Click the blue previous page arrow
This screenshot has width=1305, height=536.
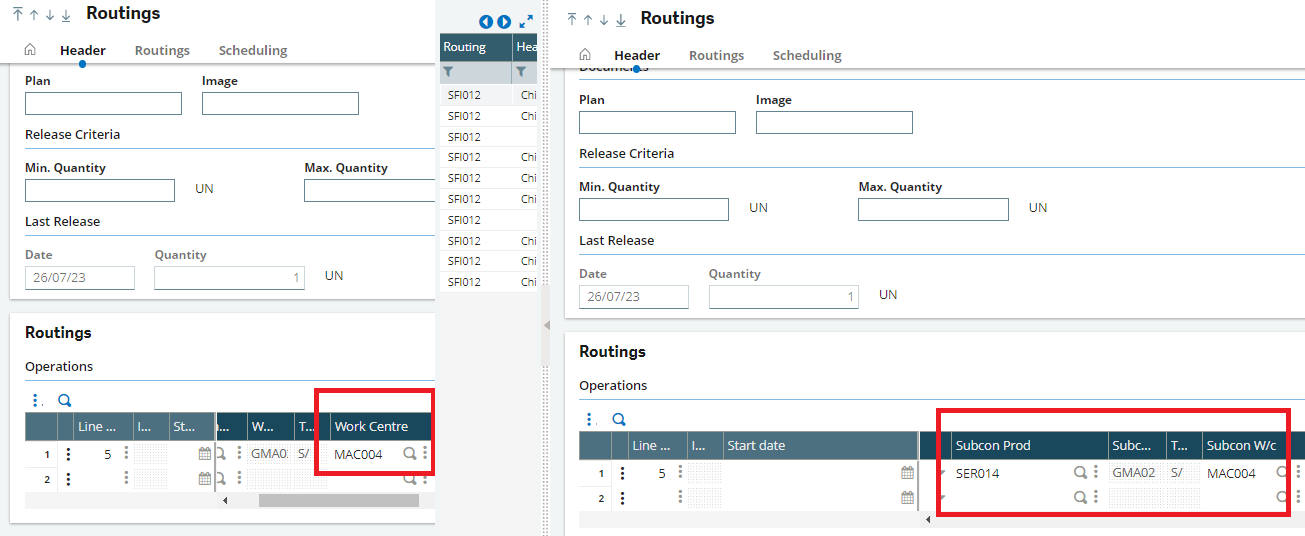click(x=486, y=21)
